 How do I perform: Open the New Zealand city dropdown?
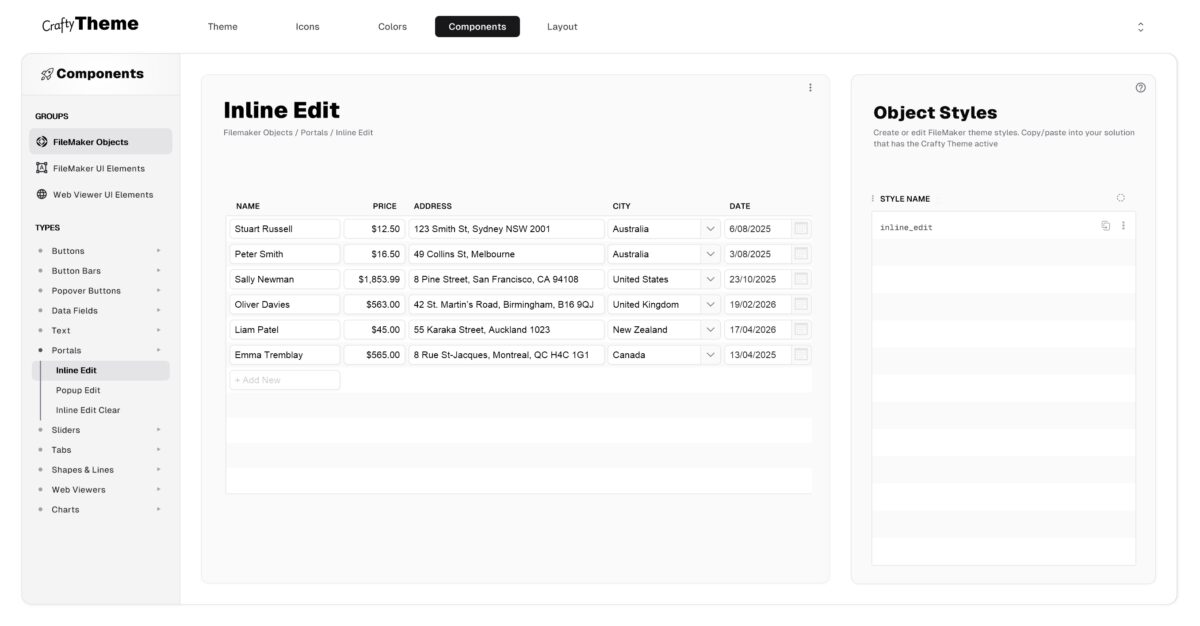[711, 329]
